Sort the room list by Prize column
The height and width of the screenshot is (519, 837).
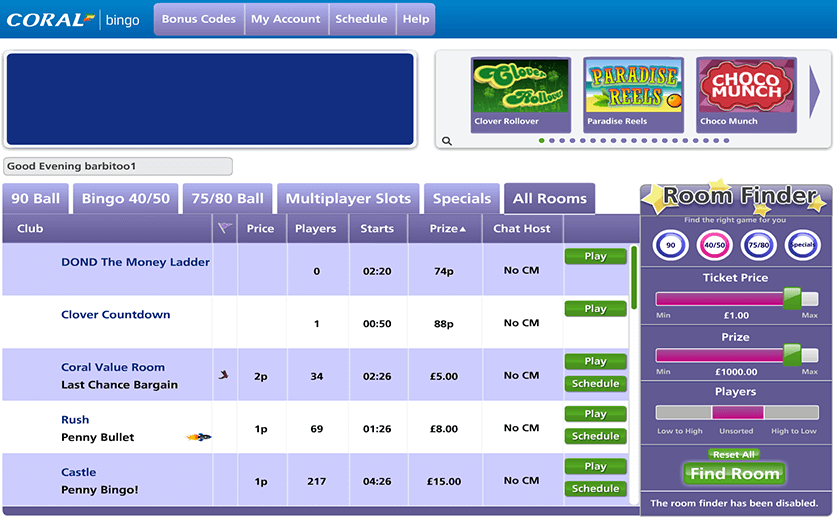(445, 229)
